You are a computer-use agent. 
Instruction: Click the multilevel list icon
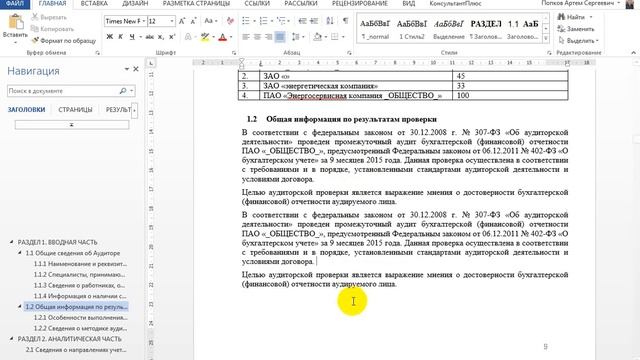[x=281, y=21]
